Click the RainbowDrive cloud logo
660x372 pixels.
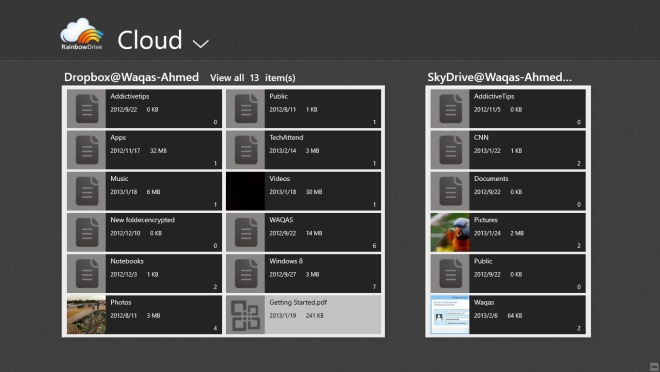pos(82,34)
